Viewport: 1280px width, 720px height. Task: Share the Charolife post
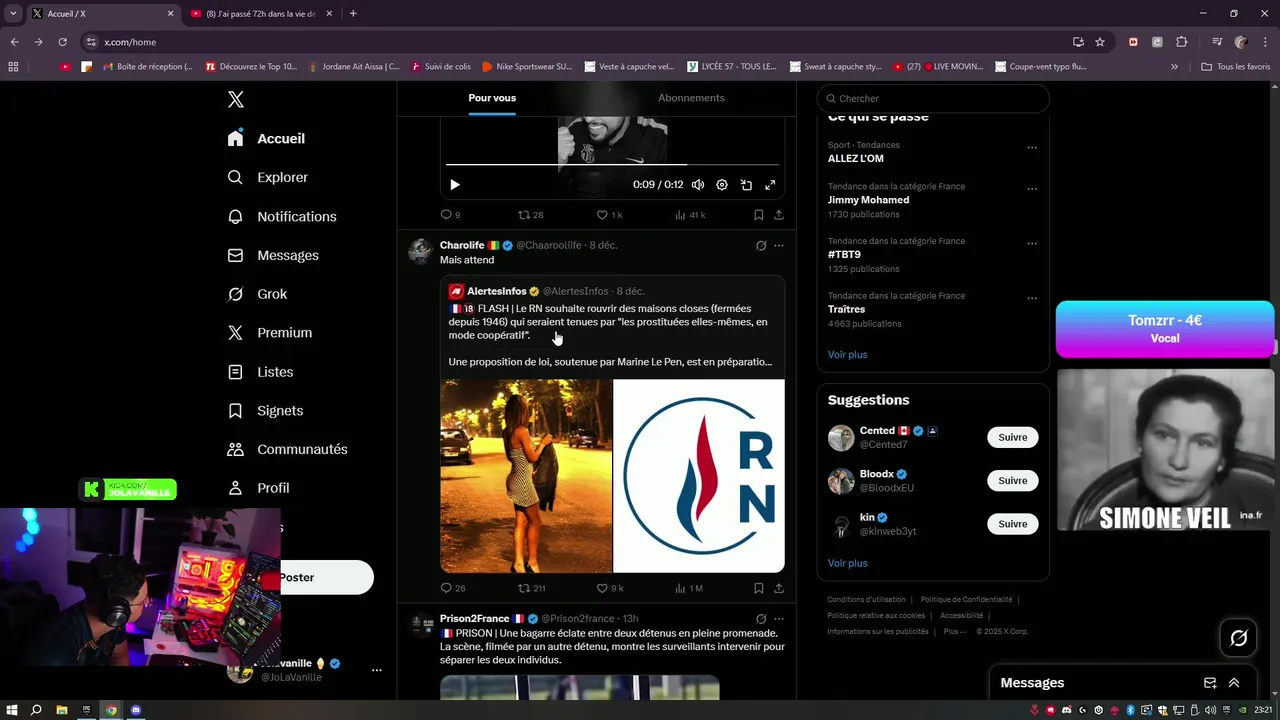coord(779,588)
